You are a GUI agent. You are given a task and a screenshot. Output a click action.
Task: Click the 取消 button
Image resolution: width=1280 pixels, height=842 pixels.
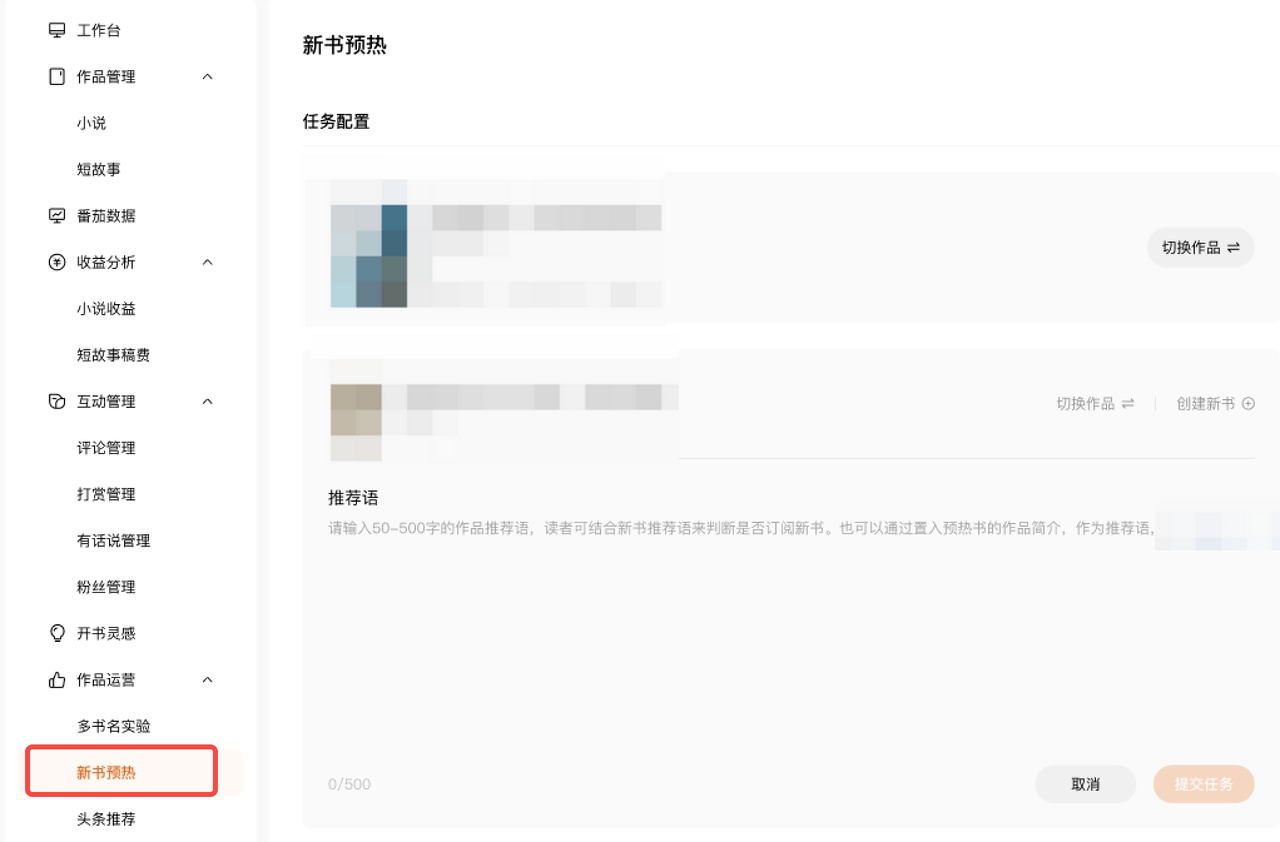(1085, 784)
